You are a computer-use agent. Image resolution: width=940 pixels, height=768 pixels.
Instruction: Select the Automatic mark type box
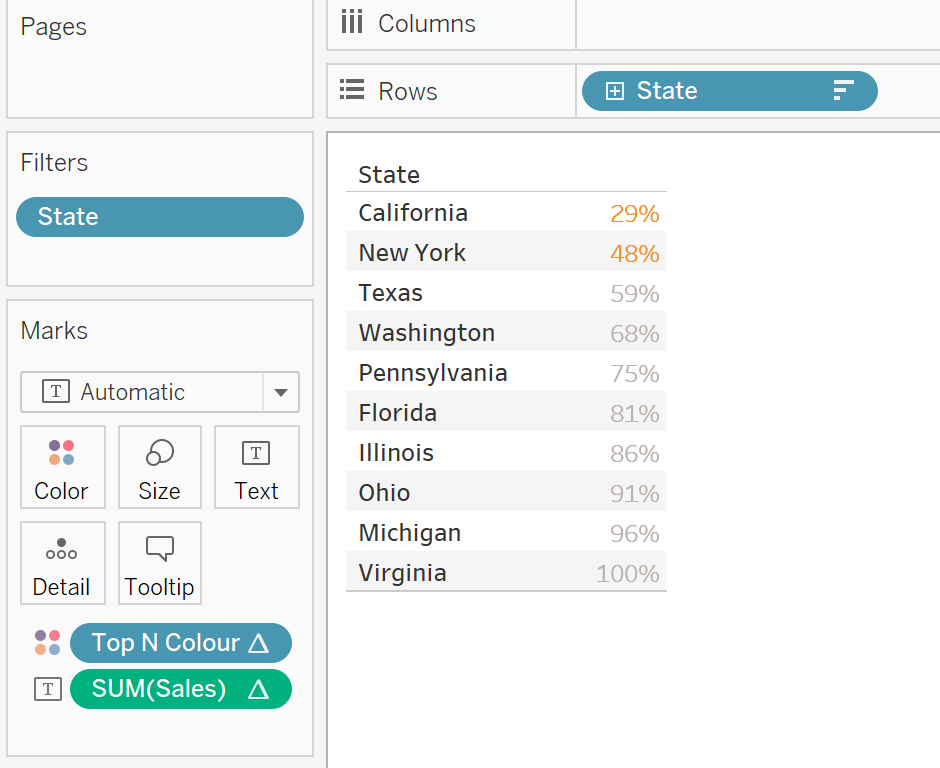[141, 392]
